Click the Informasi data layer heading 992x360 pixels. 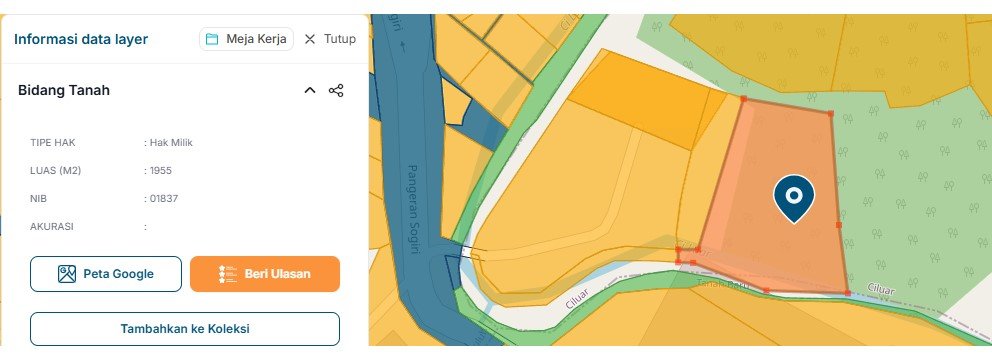coord(81,39)
